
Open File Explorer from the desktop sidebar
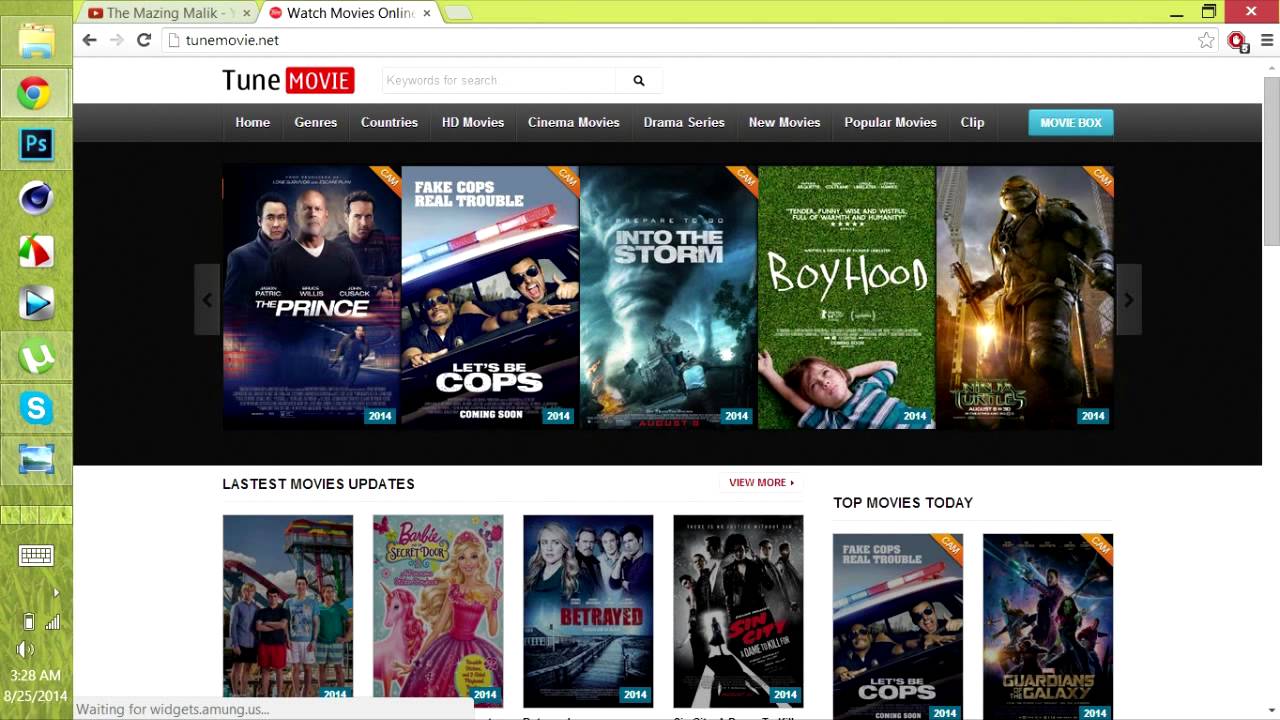pos(36,42)
